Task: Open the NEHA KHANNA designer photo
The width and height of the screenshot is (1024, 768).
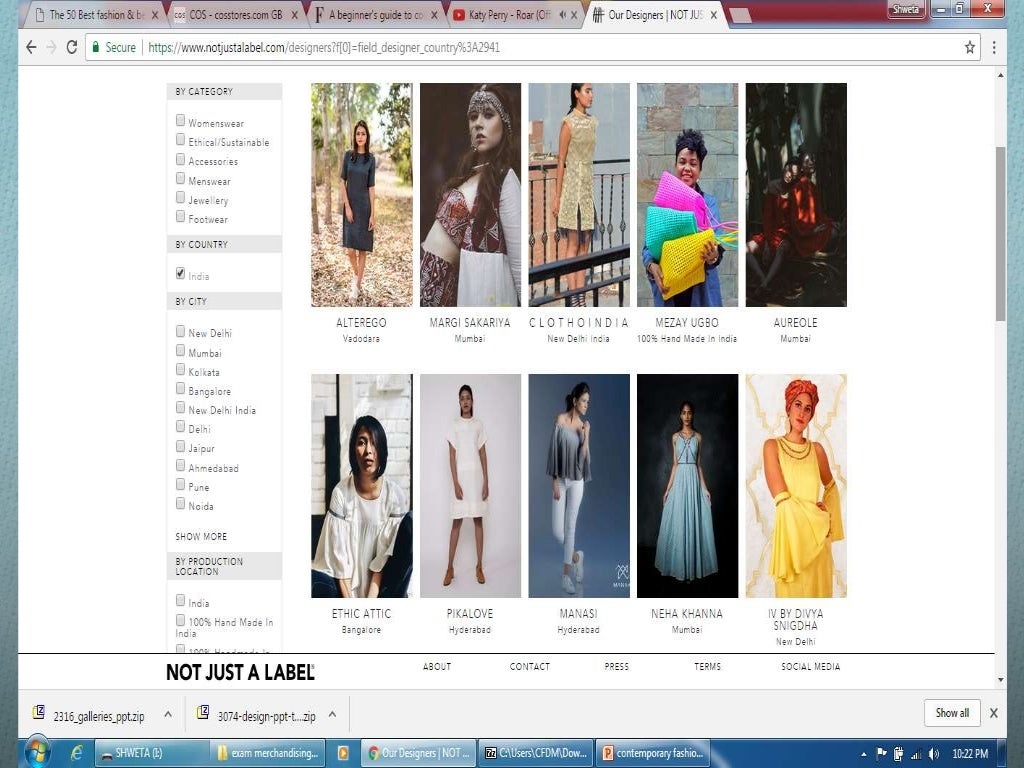Action: 688,486
